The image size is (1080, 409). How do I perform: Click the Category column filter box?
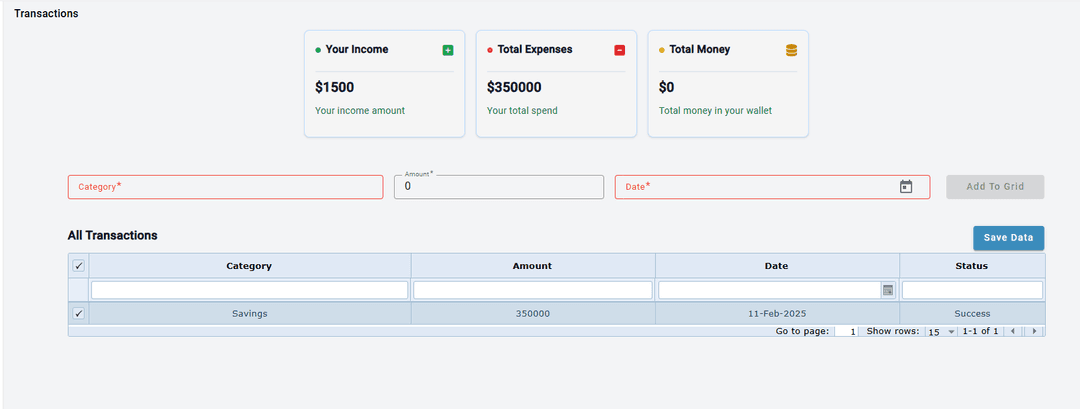tap(249, 290)
